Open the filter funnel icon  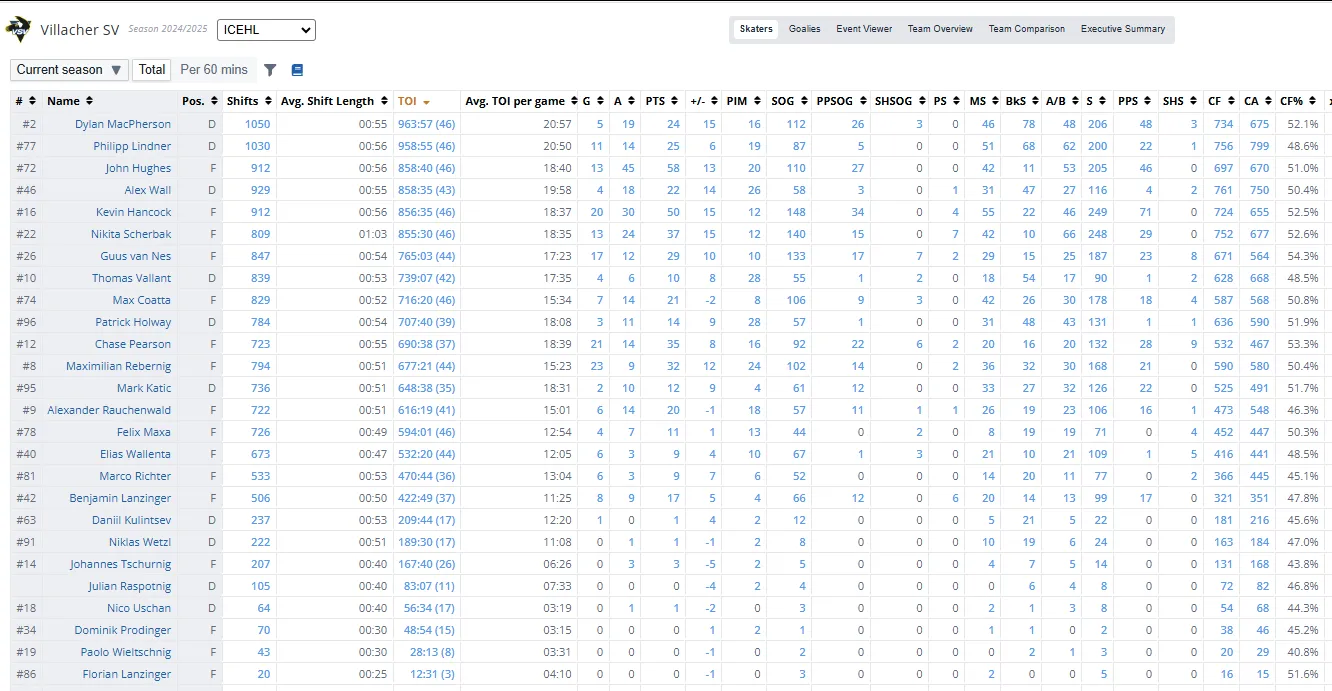pyautogui.click(x=270, y=70)
